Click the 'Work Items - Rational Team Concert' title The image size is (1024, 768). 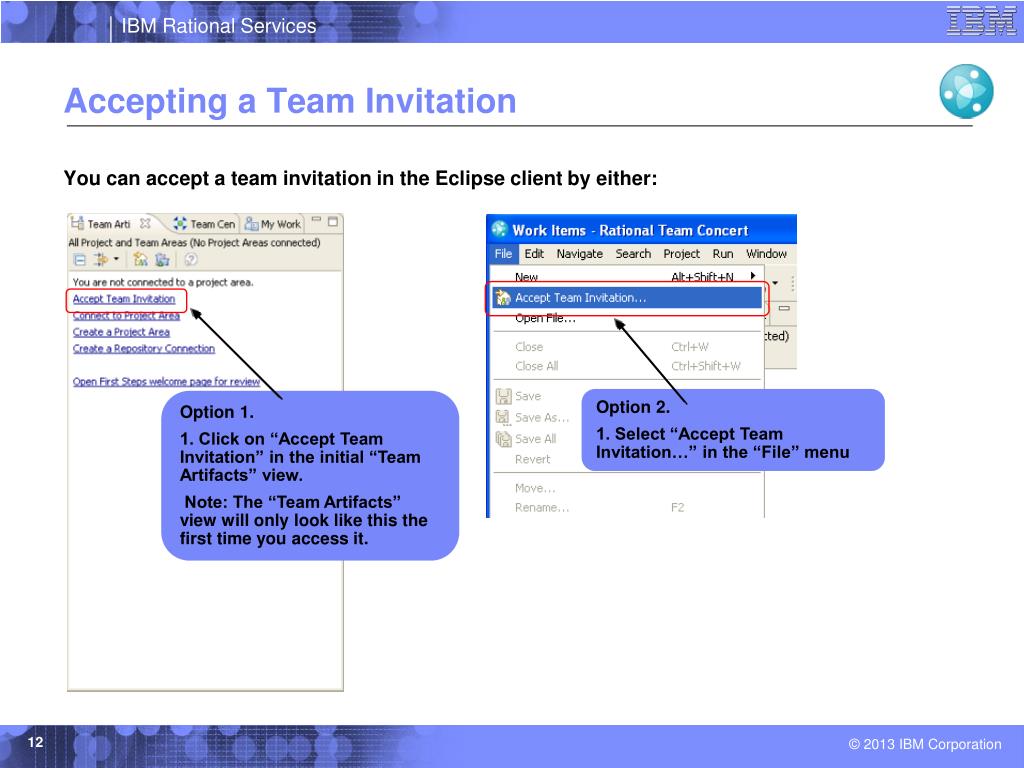630,231
